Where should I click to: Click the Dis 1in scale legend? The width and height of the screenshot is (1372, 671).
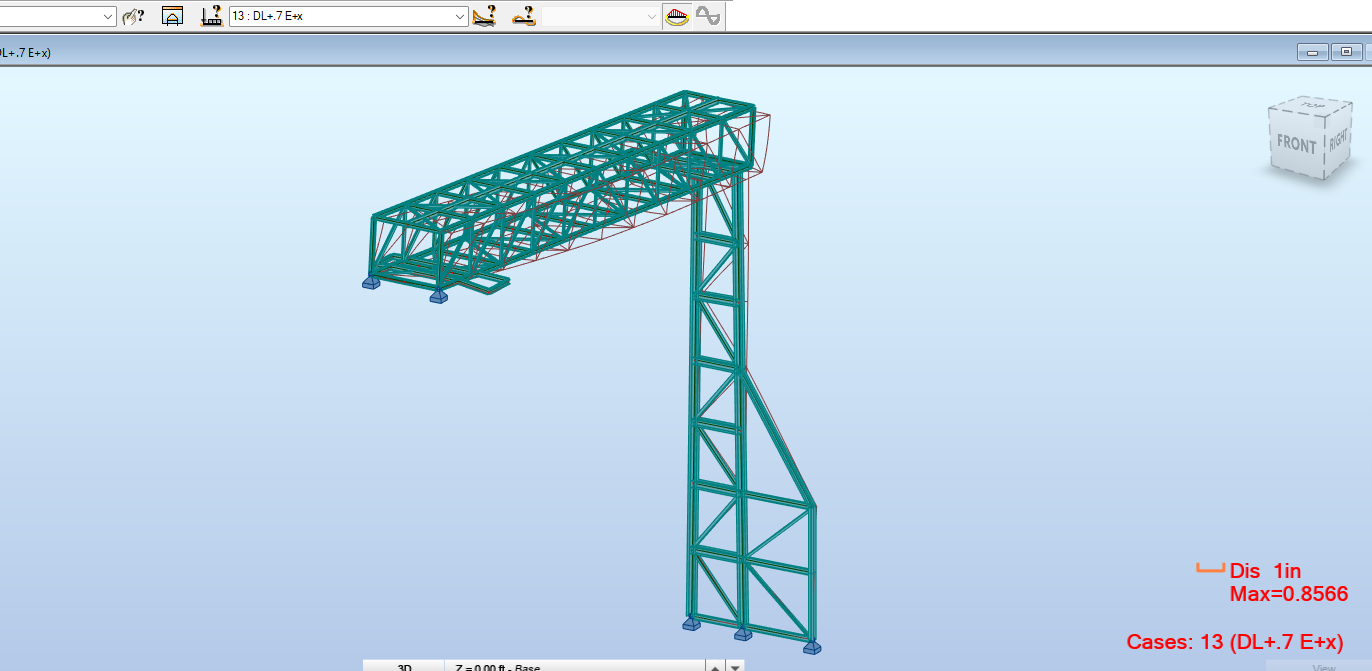click(x=1249, y=571)
